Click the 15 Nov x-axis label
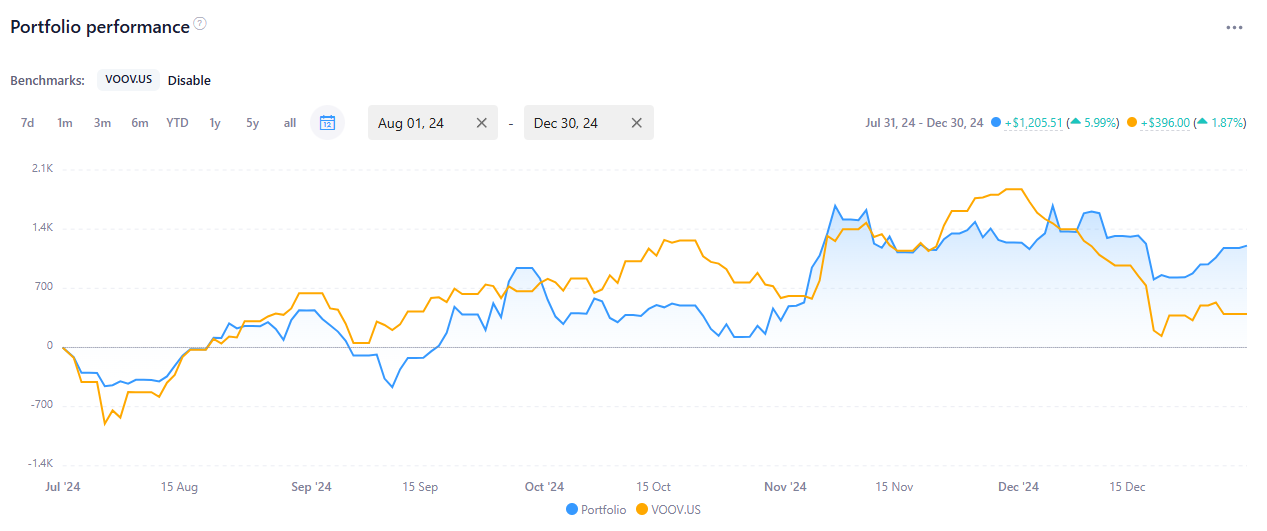Image resolution: width=1267 pixels, height=531 pixels. (895, 487)
